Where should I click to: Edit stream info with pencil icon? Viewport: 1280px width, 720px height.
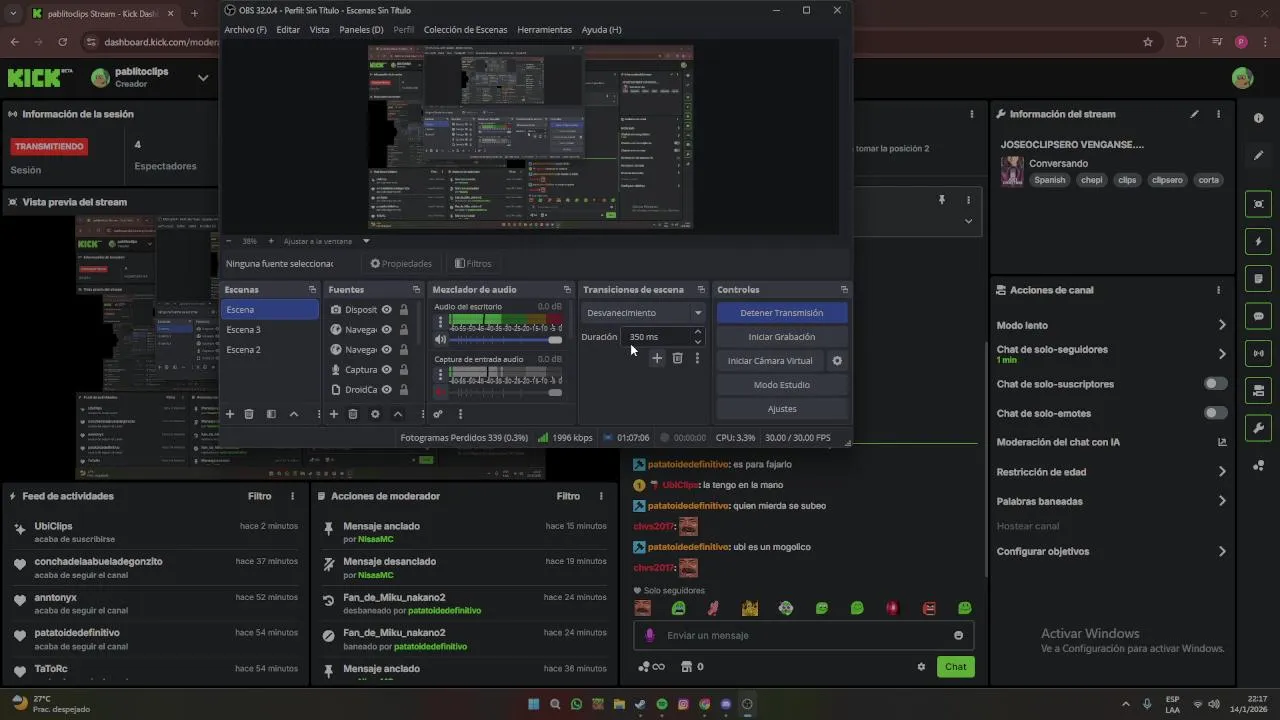pos(1194,114)
